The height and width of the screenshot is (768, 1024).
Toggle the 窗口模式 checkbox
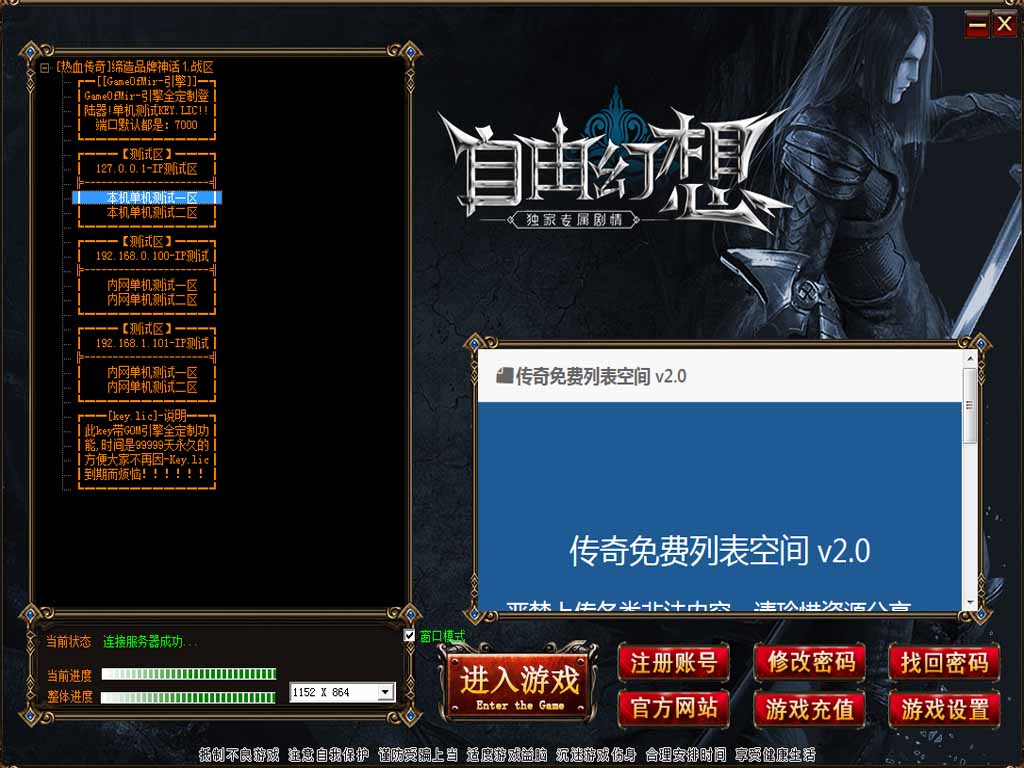(x=409, y=636)
